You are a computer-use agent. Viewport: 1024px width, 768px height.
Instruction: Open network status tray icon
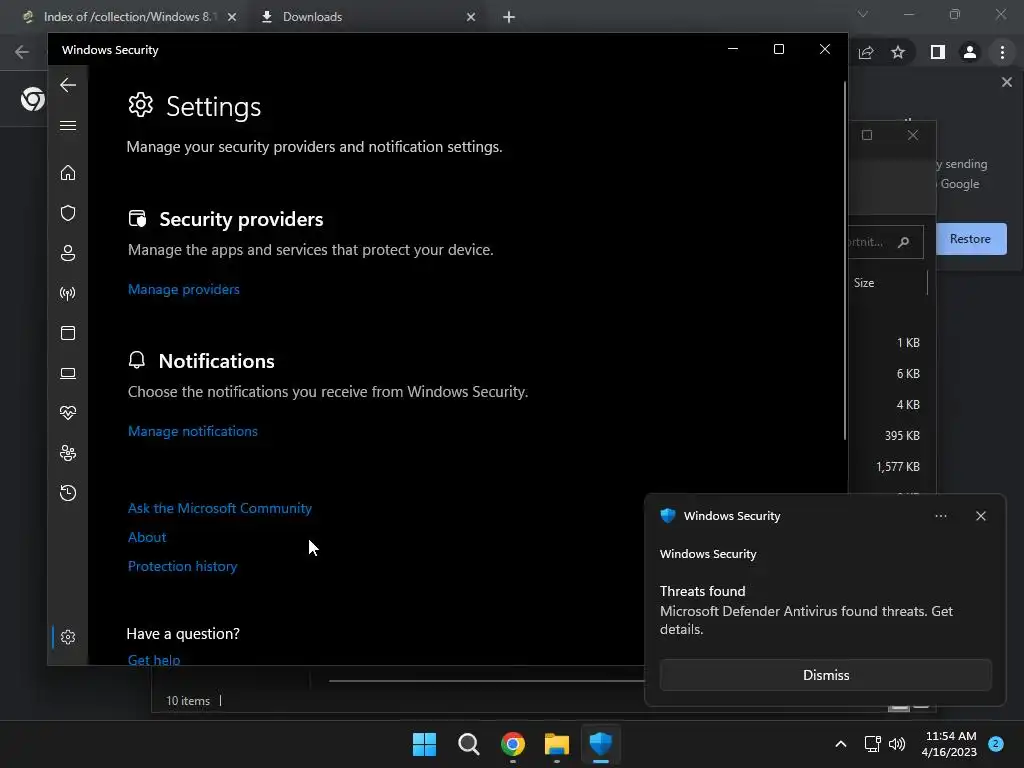coord(872,744)
